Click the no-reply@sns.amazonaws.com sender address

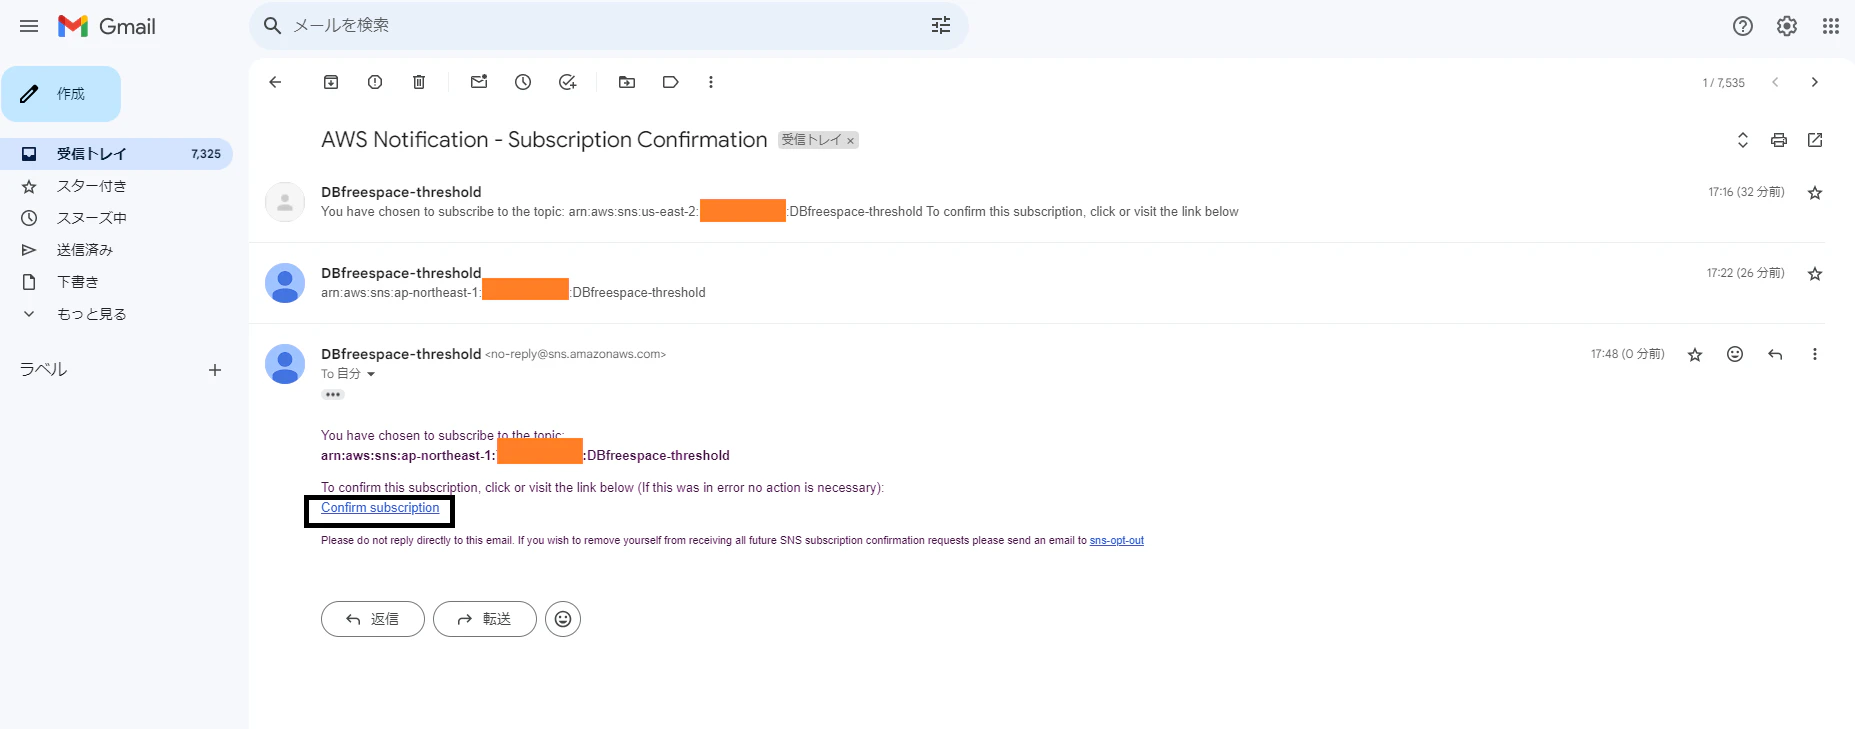pyautogui.click(x=575, y=354)
